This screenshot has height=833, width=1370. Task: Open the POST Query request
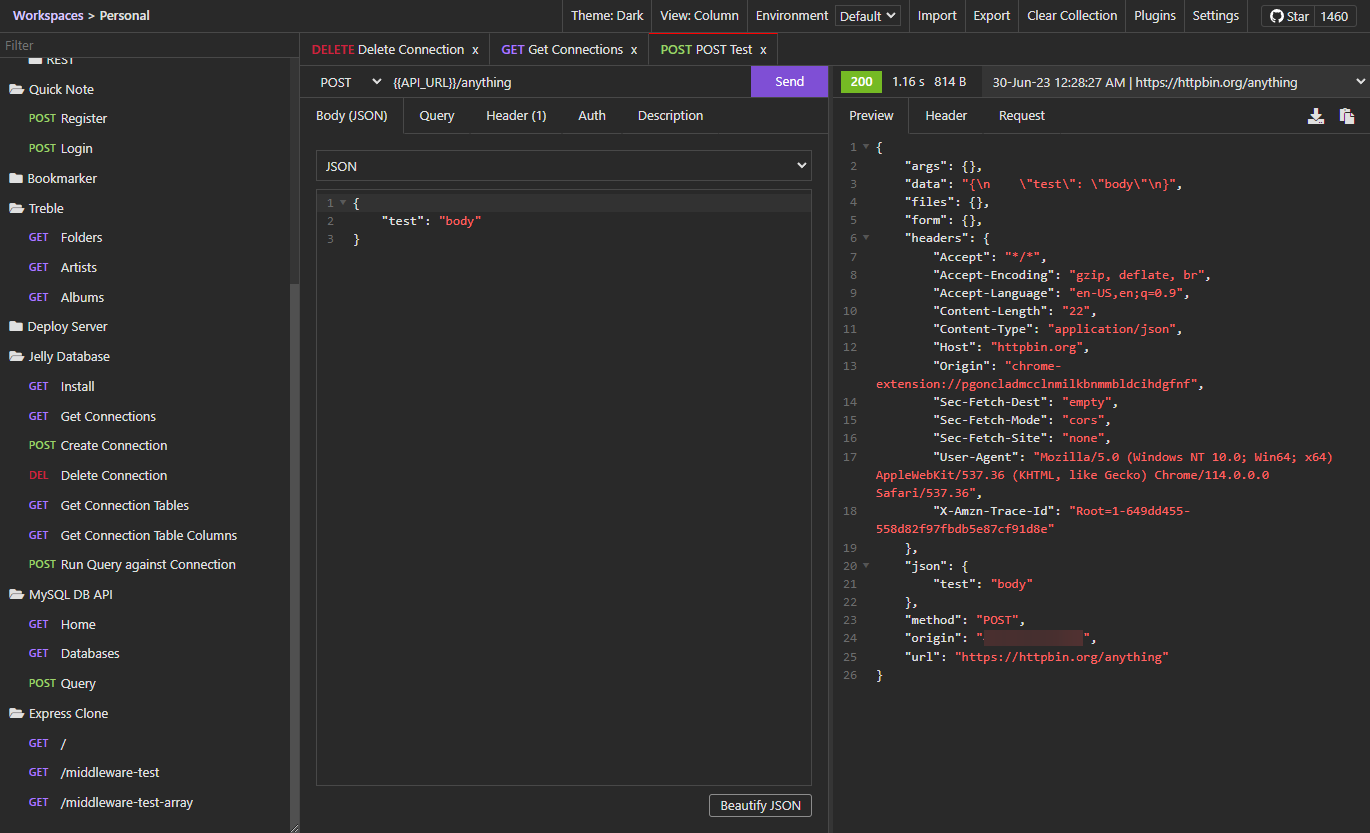tap(62, 684)
